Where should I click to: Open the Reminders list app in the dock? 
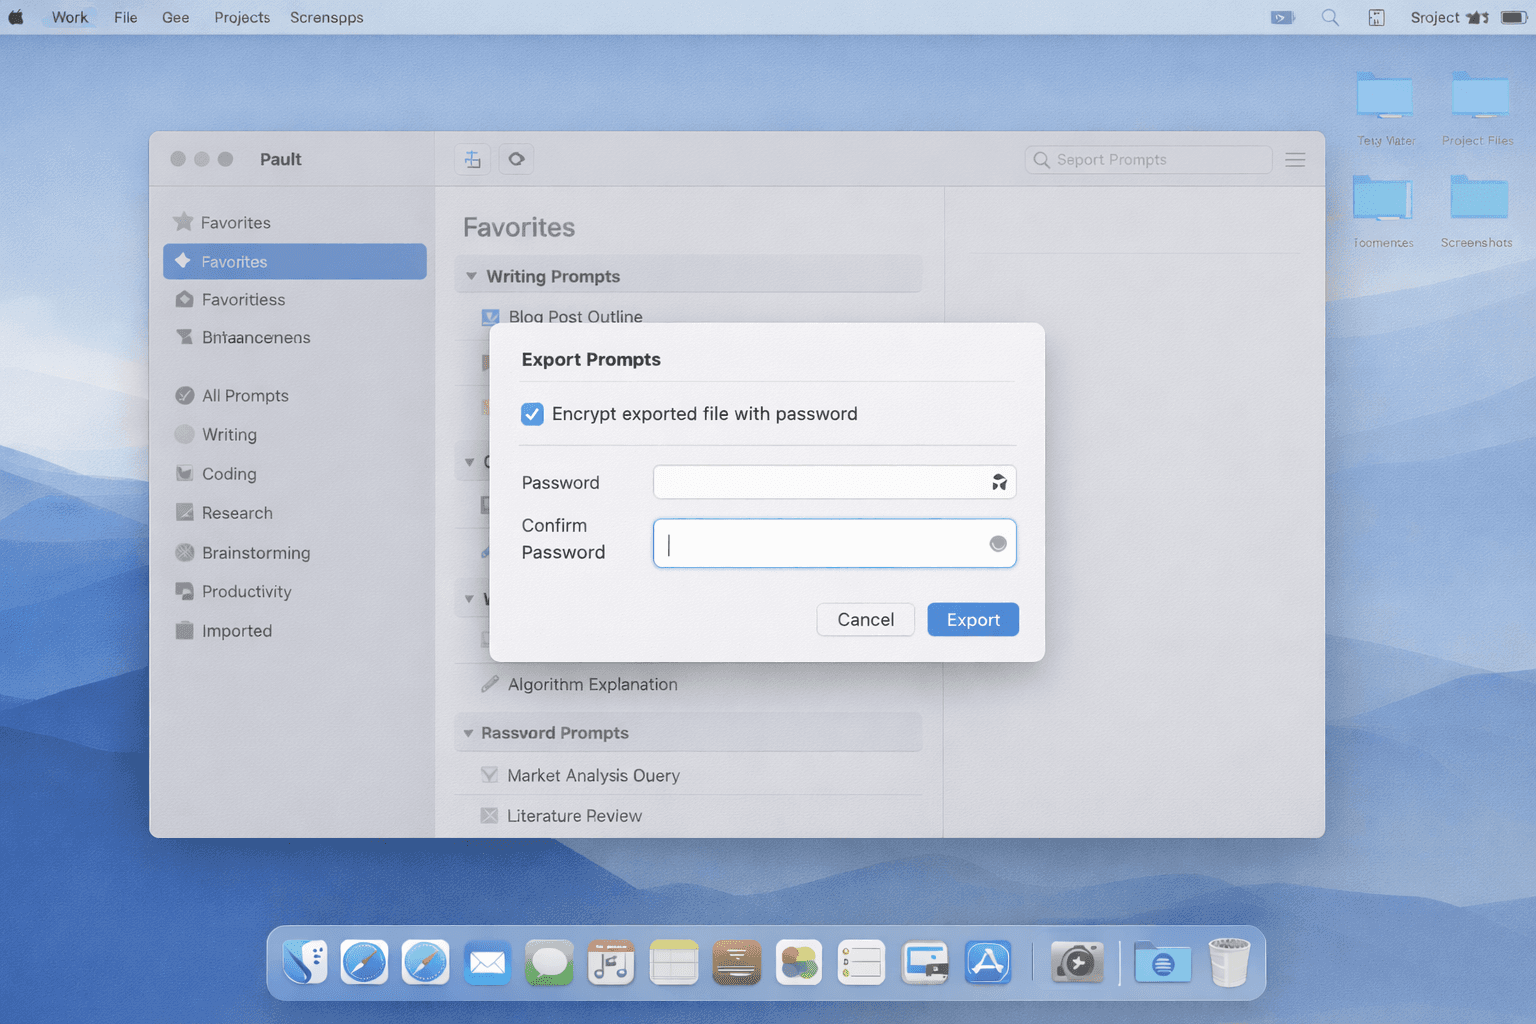pyautogui.click(x=861, y=963)
